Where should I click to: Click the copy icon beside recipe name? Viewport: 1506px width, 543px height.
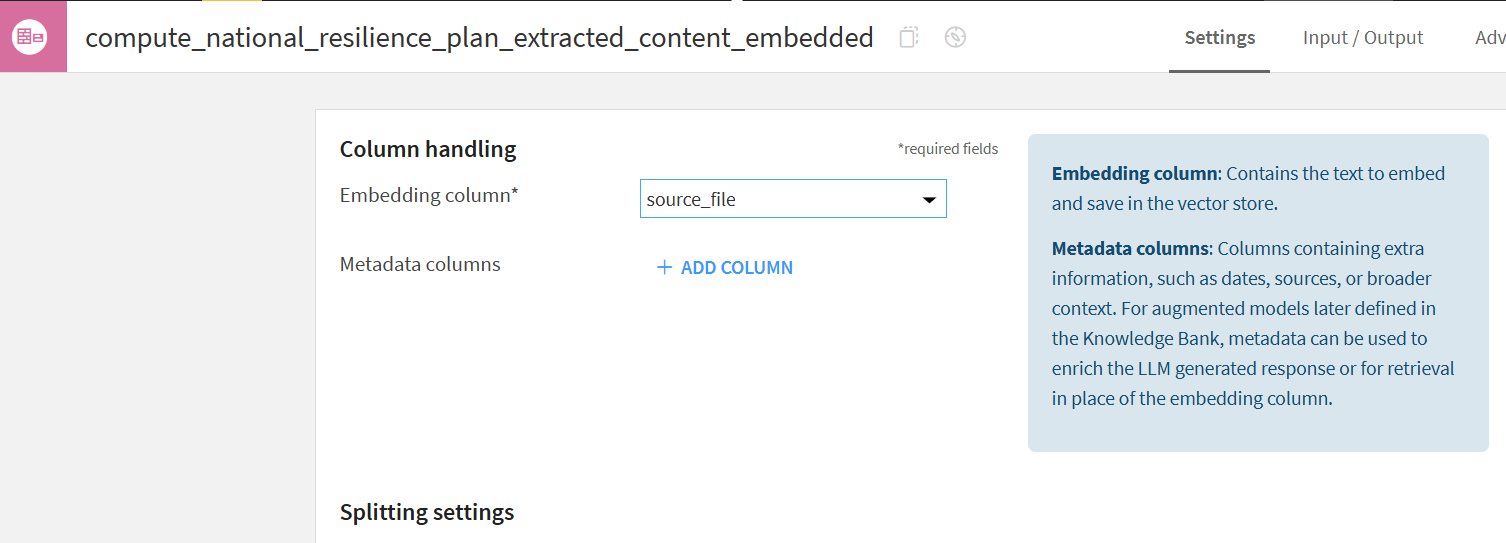[x=908, y=38]
